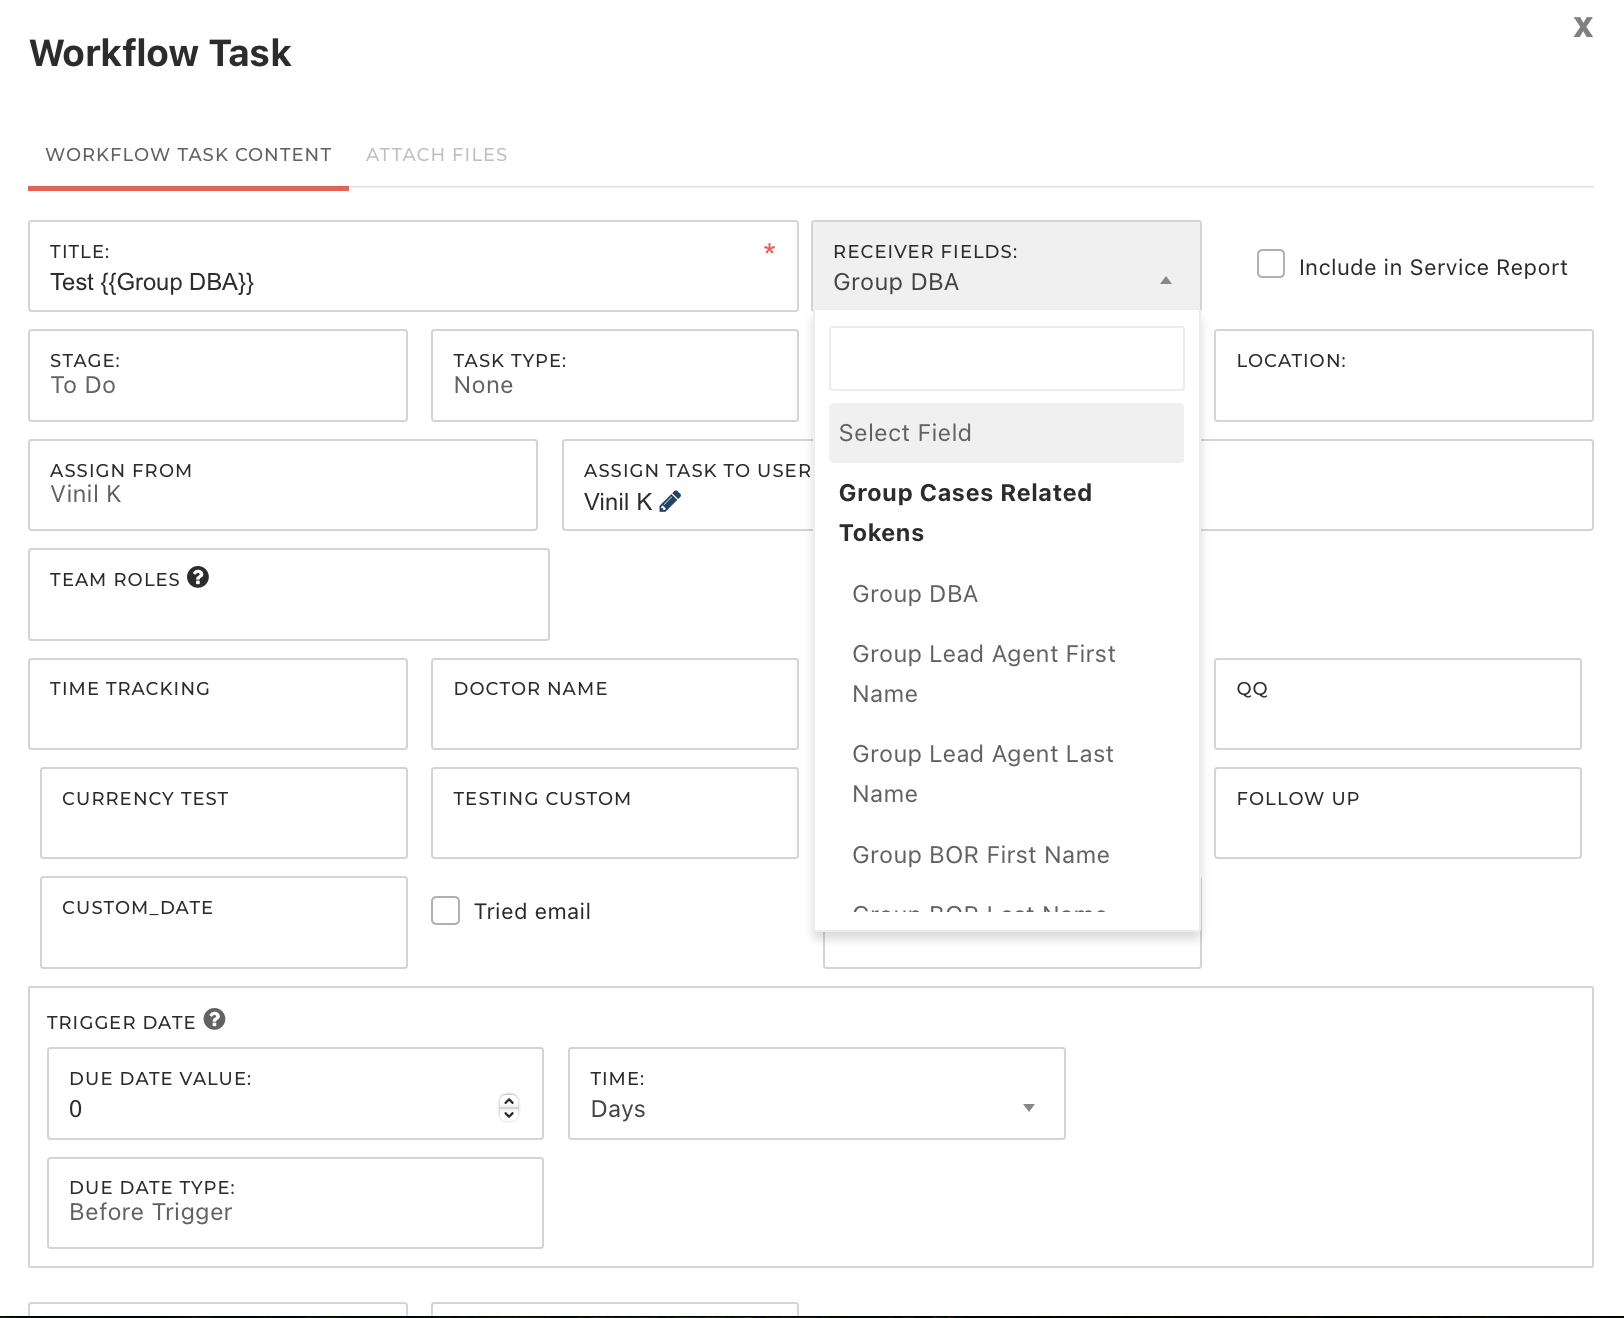Adjust the Due Date Value stepper
Image resolution: width=1624 pixels, height=1318 pixels.
coord(509,1107)
